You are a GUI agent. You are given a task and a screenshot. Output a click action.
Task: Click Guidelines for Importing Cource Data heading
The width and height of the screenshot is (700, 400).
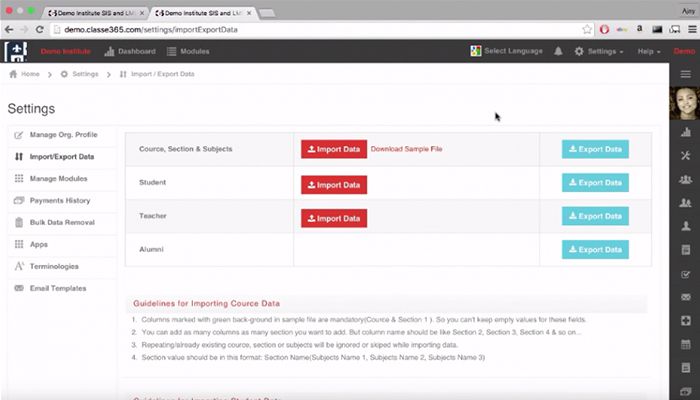(x=206, y=304)
